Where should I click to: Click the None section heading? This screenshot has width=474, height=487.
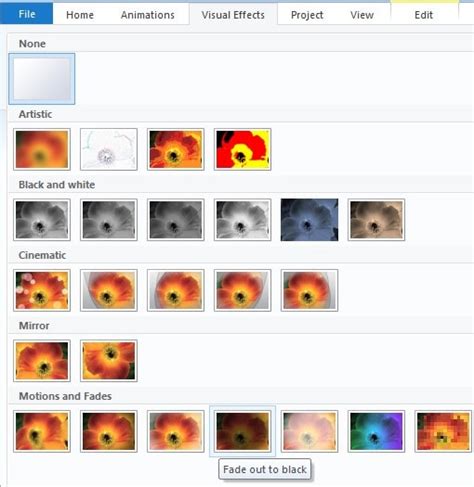click(x=32, y=44)
